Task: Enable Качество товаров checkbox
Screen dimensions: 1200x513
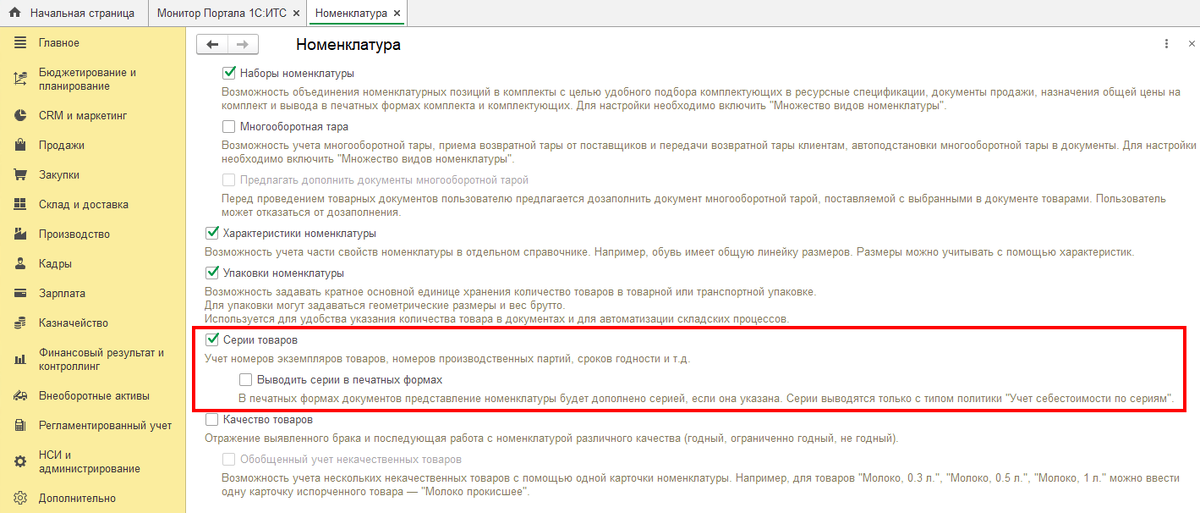Action: pyautogui.click(x=211, y=420)
